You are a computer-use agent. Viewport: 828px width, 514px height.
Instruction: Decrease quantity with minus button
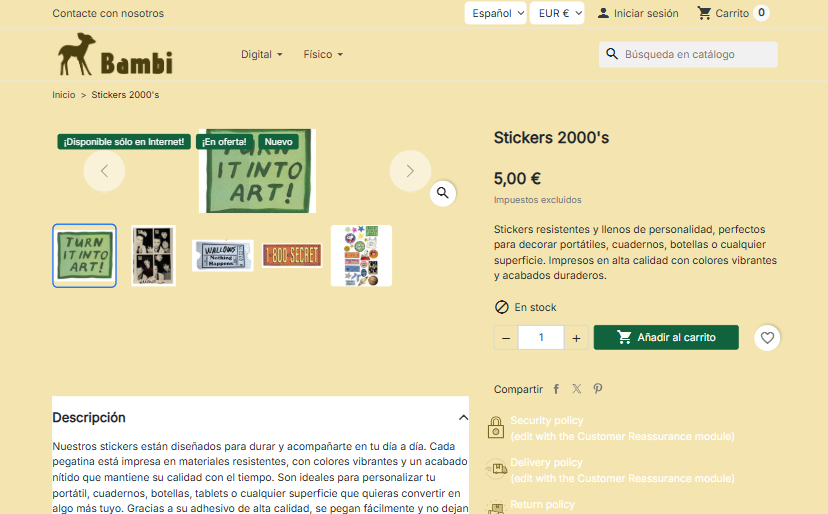pos(506,338)
